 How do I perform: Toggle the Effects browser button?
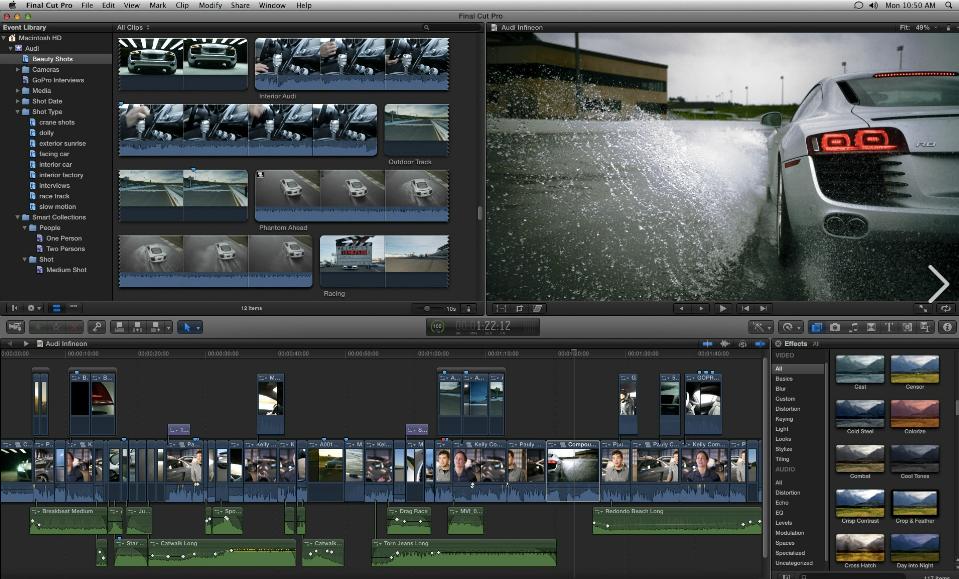pos(816,327)
